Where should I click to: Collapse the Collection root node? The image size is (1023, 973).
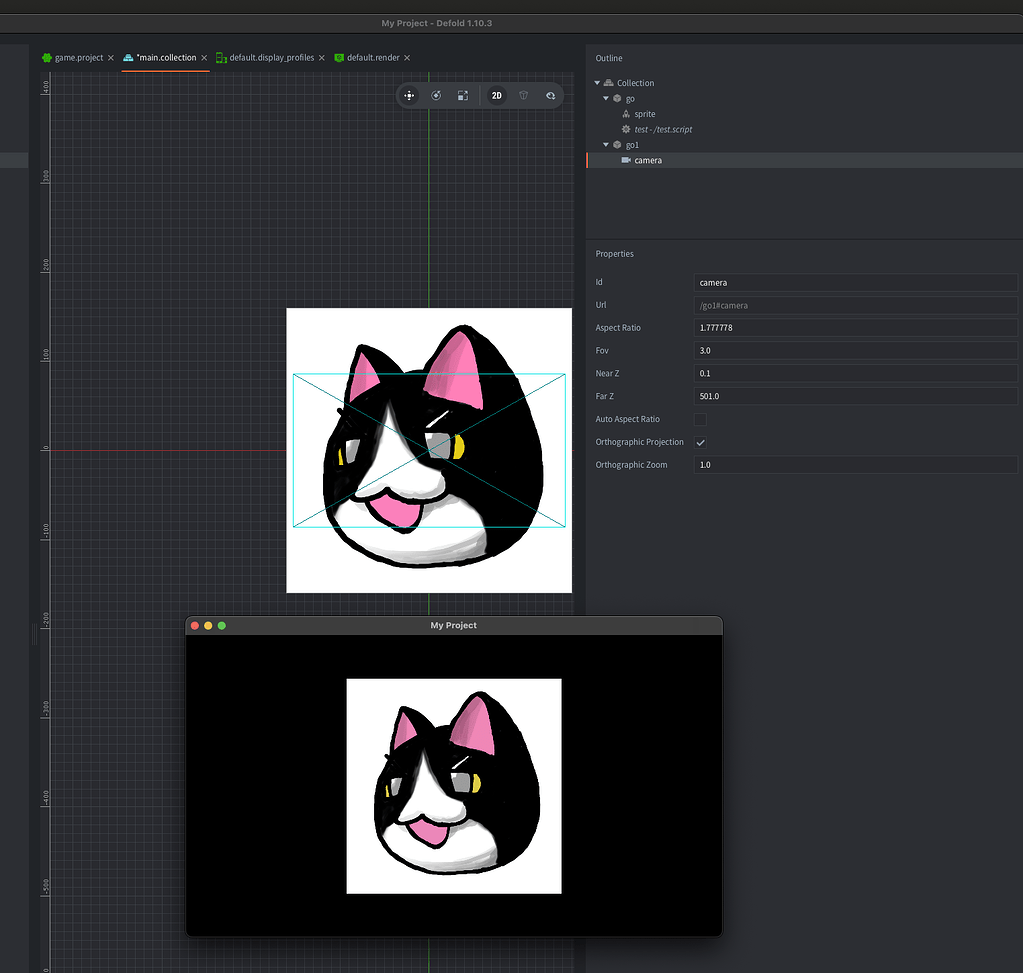(596, 82)
